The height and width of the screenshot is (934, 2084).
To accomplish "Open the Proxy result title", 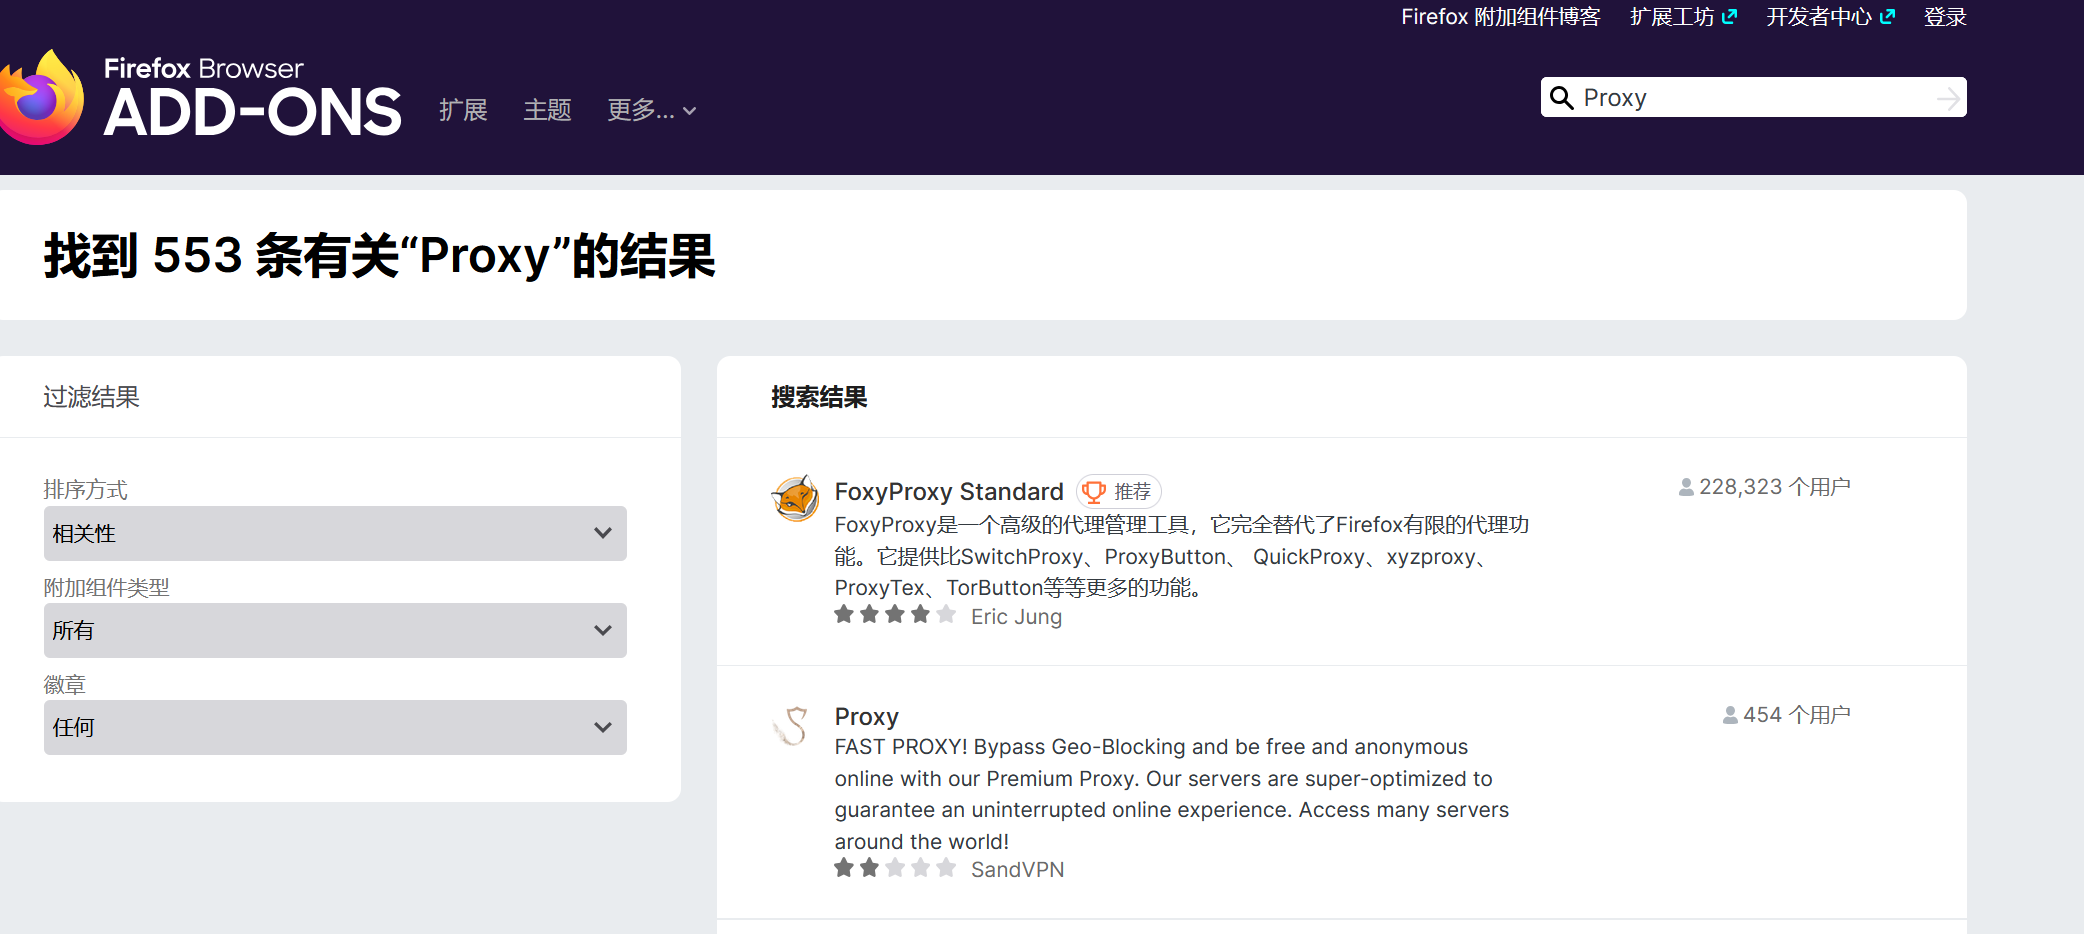I will [x=867, y=717].
